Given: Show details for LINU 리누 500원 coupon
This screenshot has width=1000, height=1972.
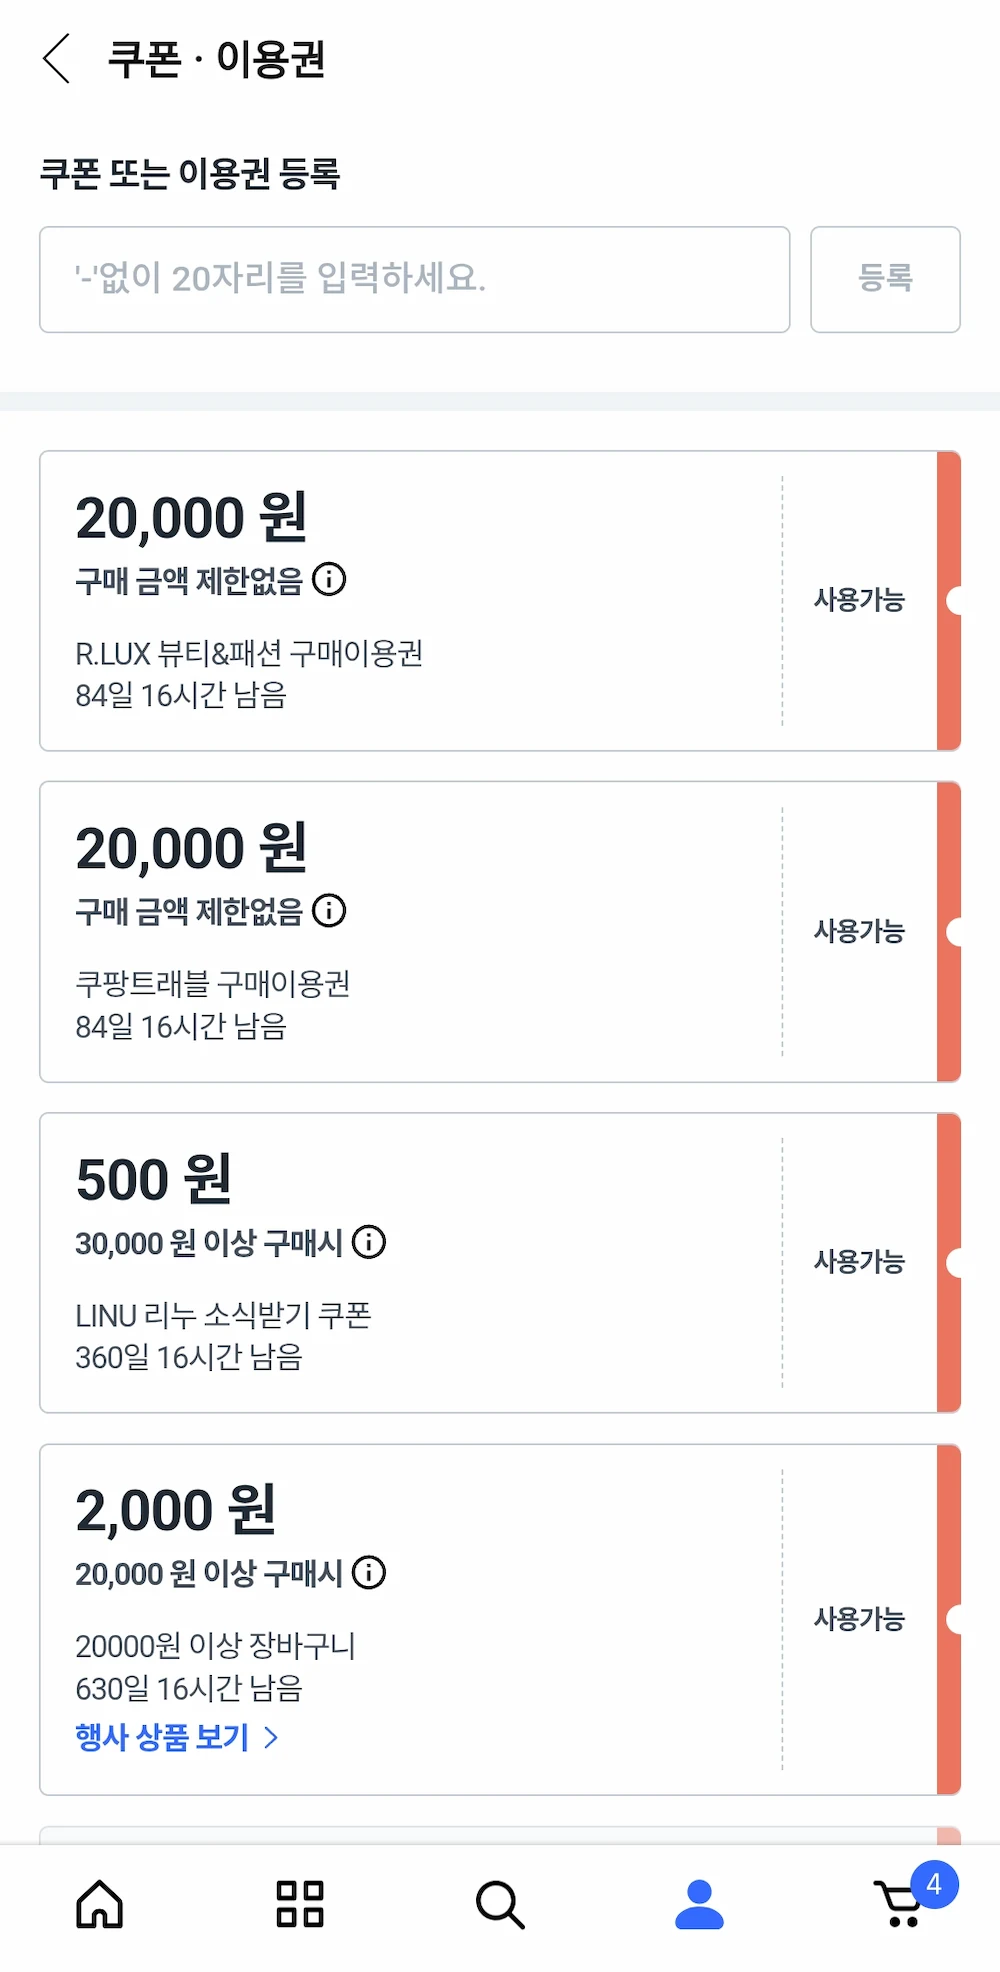Looking at the screenshot, I should (x=370, y=1243).
